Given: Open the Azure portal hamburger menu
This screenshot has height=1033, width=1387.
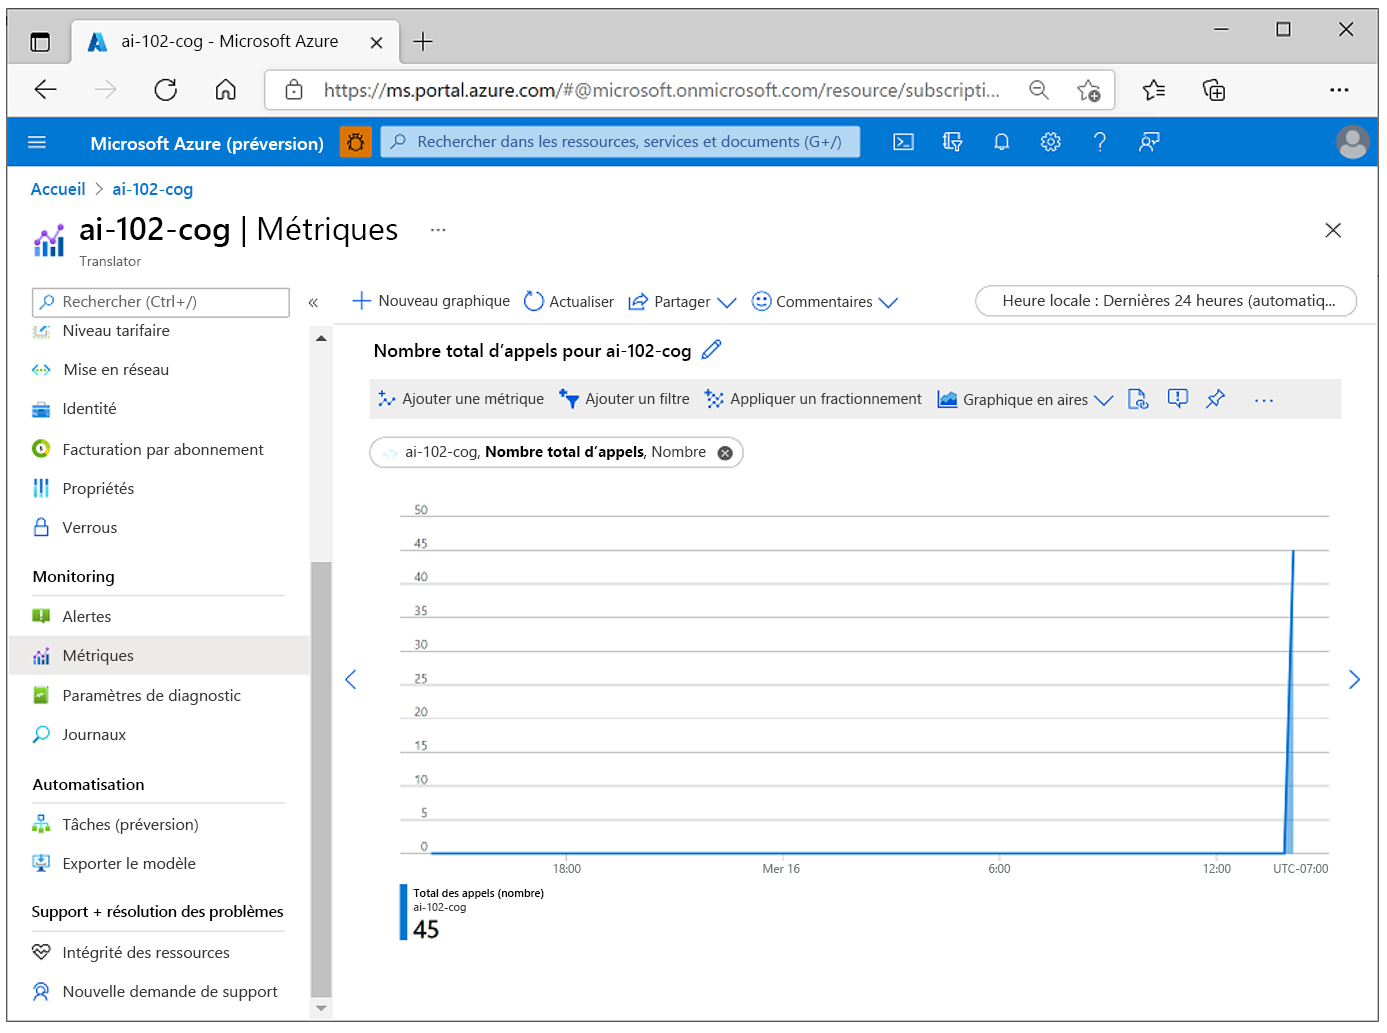Looking at the screenshot, I should click(x=37, y=142).
